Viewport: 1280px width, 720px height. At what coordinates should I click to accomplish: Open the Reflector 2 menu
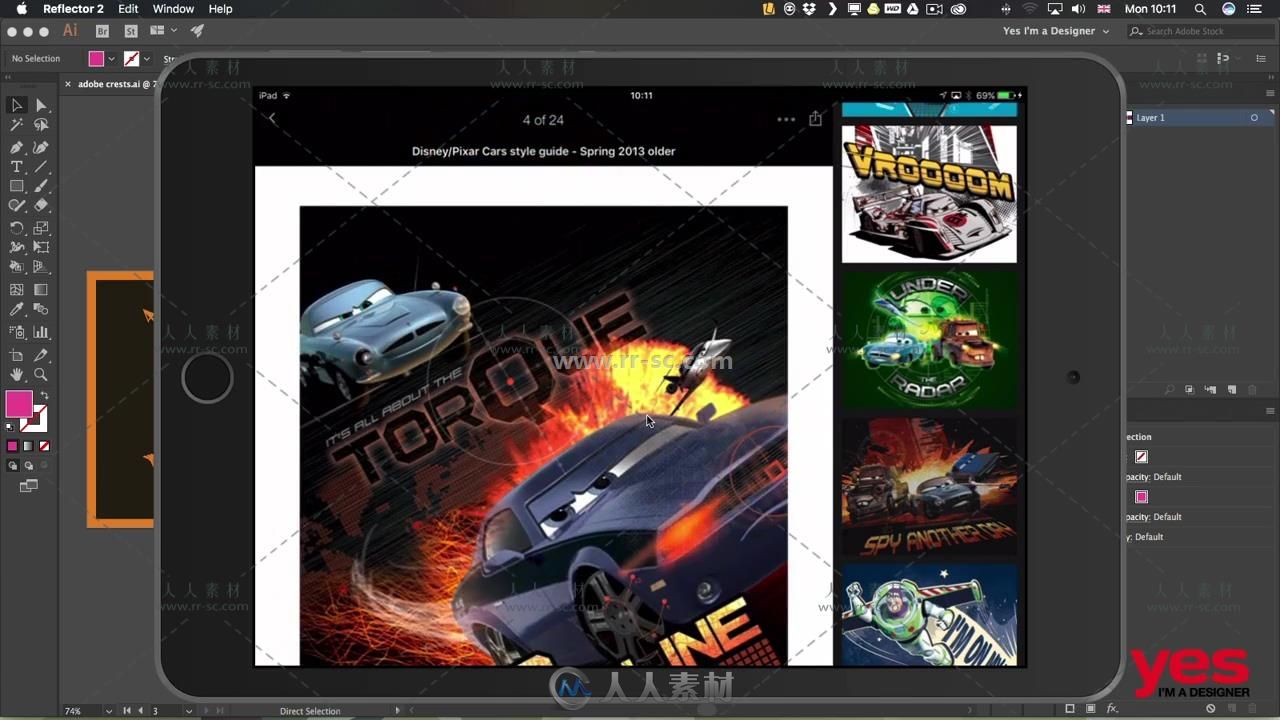point(73,9)
